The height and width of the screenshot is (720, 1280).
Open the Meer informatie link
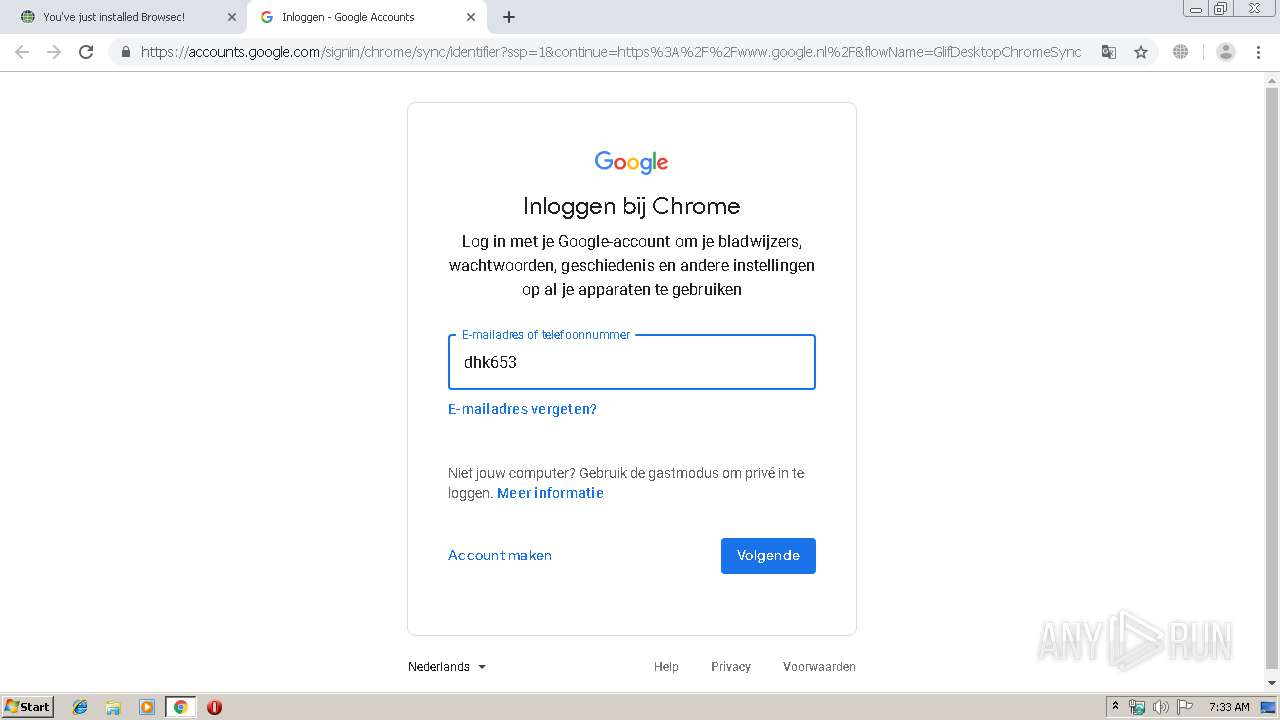tap(550, 493)
